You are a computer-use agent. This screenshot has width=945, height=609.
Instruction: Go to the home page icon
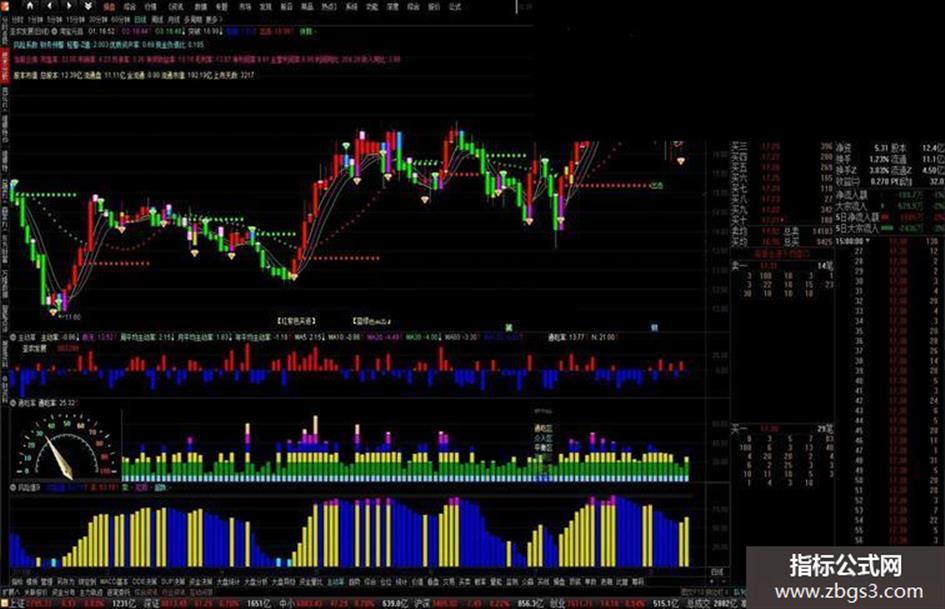click(30, 5)
